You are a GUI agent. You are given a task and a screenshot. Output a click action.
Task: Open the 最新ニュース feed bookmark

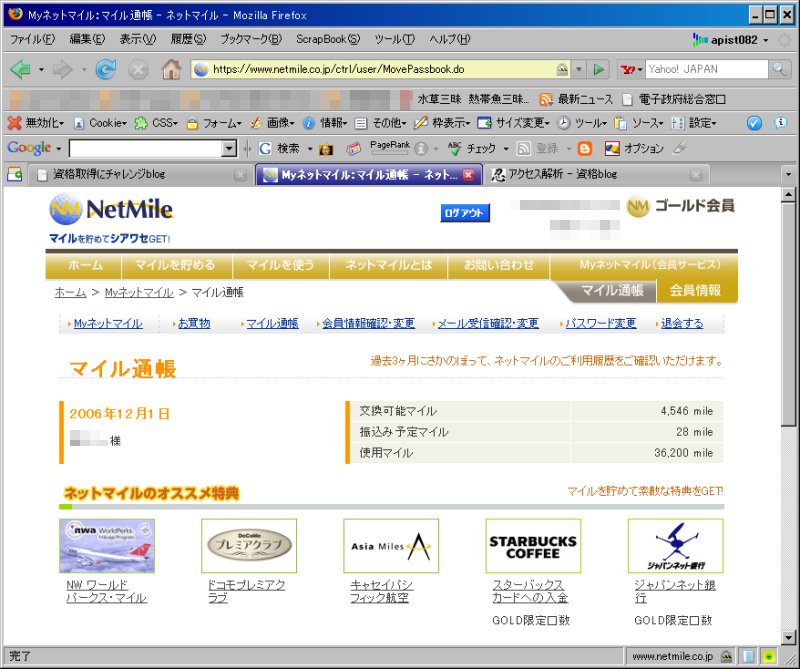tap(577, 99)
